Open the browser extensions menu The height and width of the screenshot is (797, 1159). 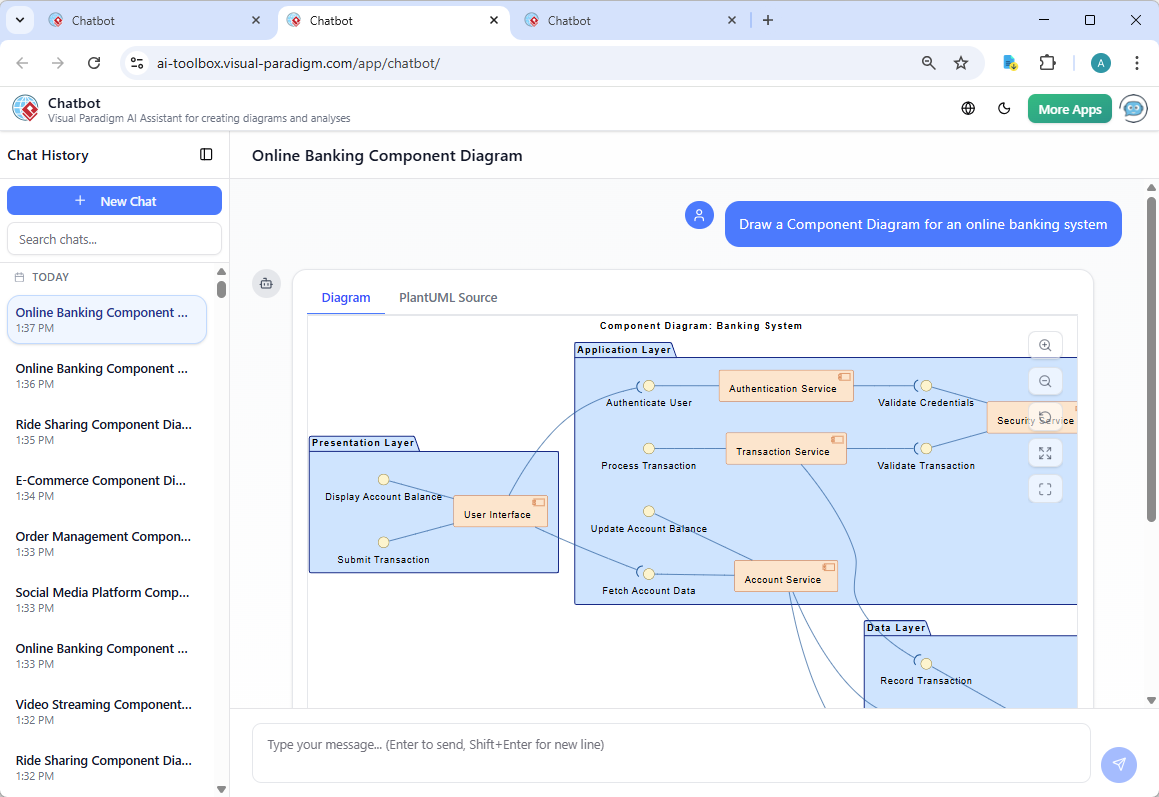tap(1047, 62)
